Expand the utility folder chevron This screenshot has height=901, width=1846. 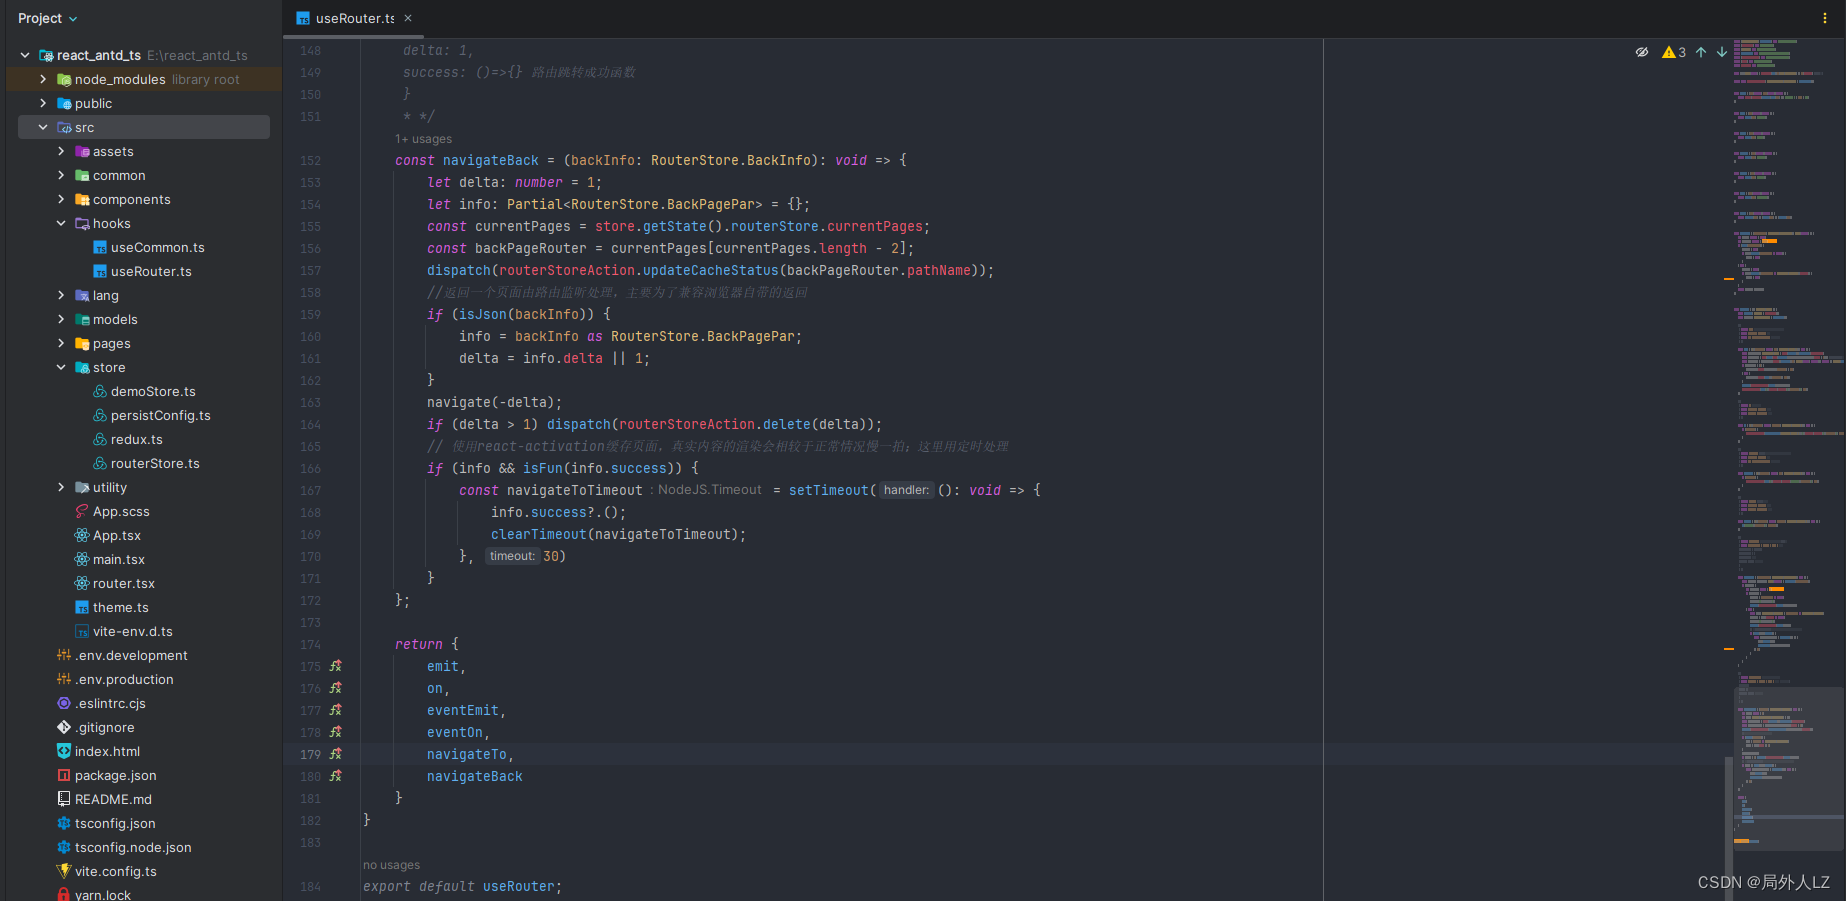click(x=61, y=487)
